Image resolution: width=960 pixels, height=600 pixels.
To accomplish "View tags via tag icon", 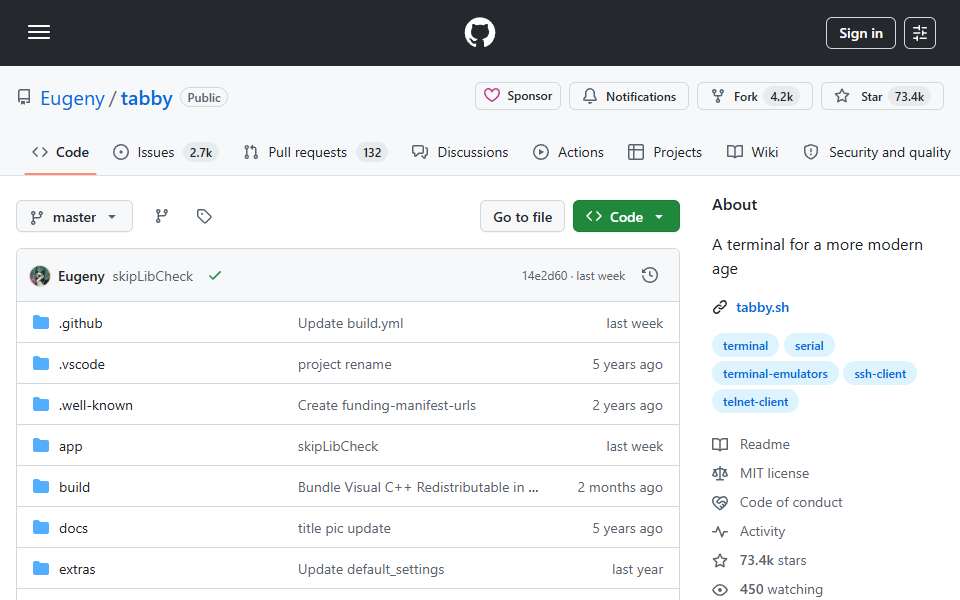I will (x=204, y=216).
